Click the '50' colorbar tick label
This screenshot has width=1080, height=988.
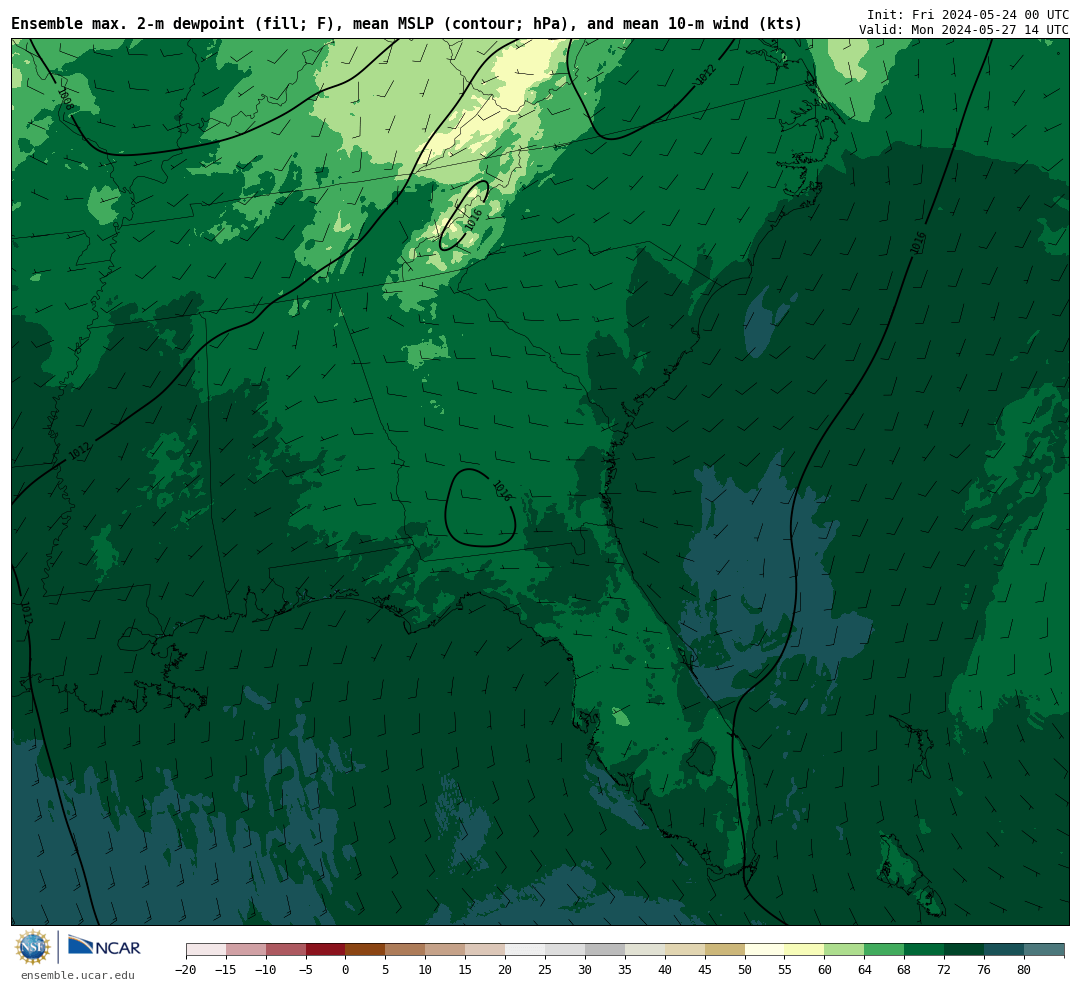point(745,970)
